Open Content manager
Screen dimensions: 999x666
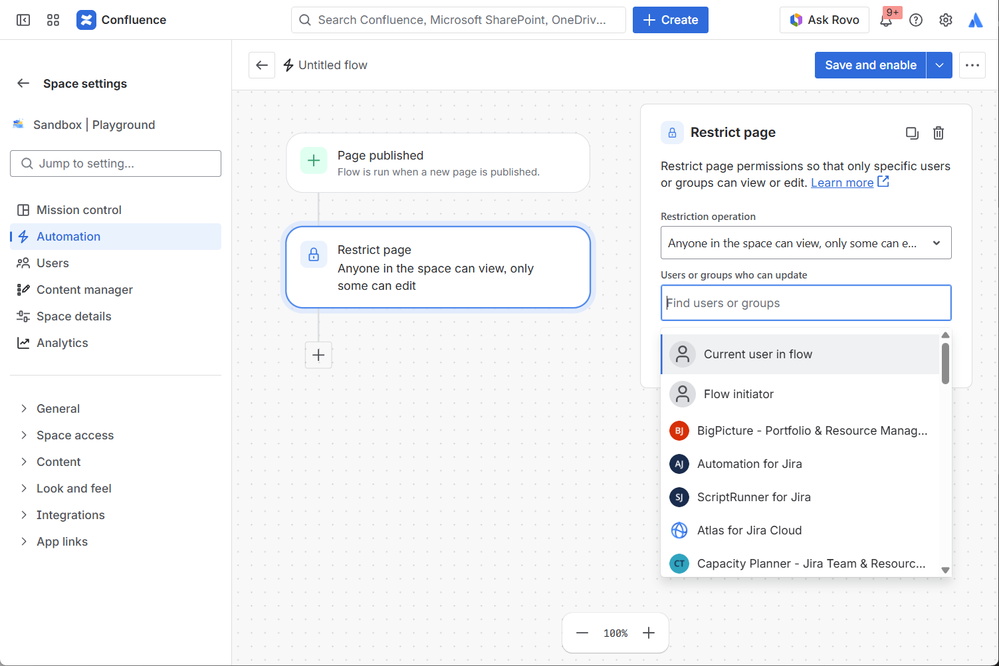click(115, 290)
